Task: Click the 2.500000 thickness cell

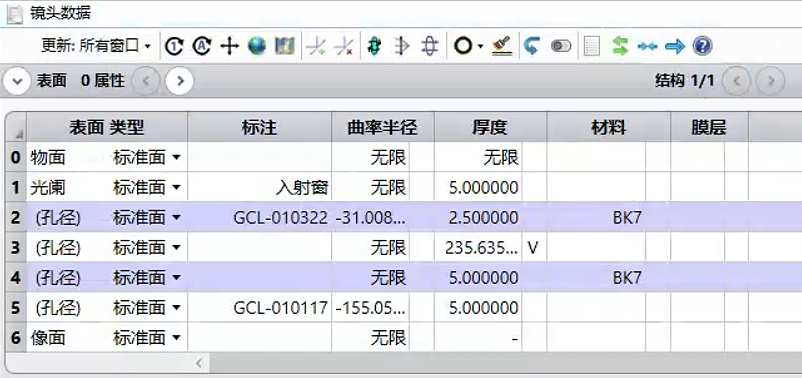Action: coord(478,218)
